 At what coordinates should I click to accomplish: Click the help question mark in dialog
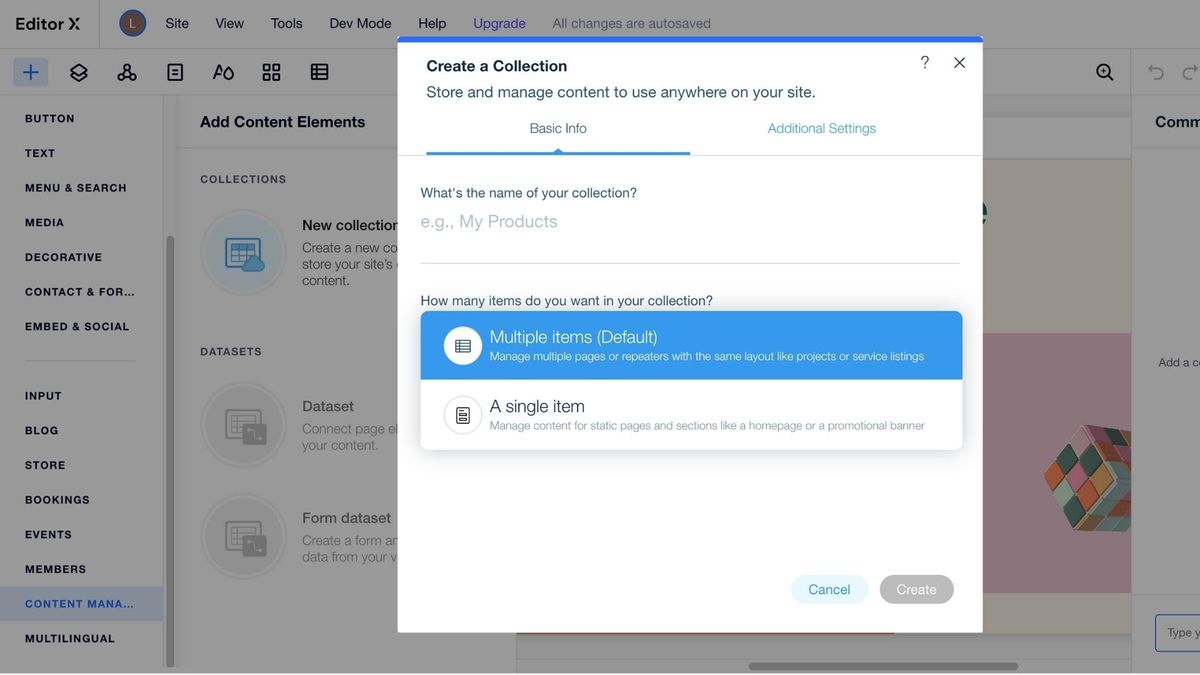tap(925, 62)
